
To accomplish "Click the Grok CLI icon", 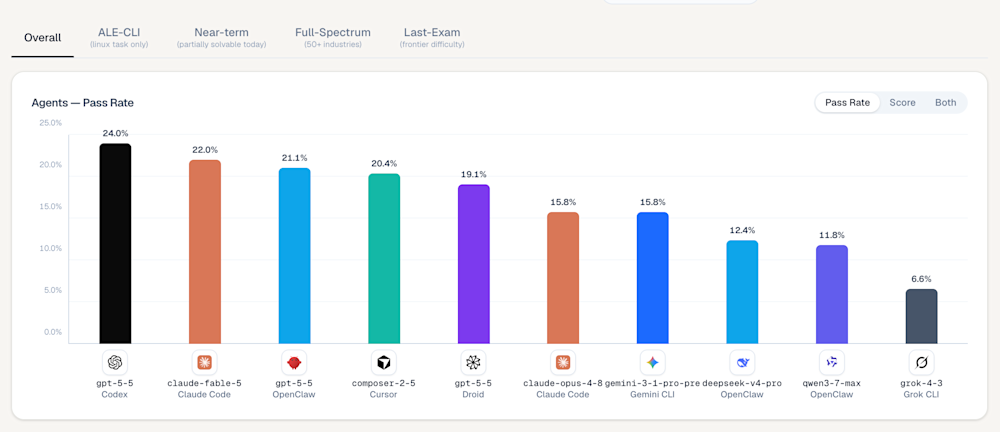I will 922,362.
